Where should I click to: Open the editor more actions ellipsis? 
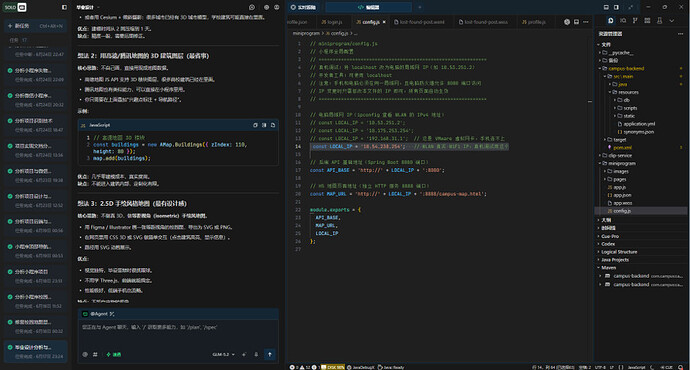point(586,22)
